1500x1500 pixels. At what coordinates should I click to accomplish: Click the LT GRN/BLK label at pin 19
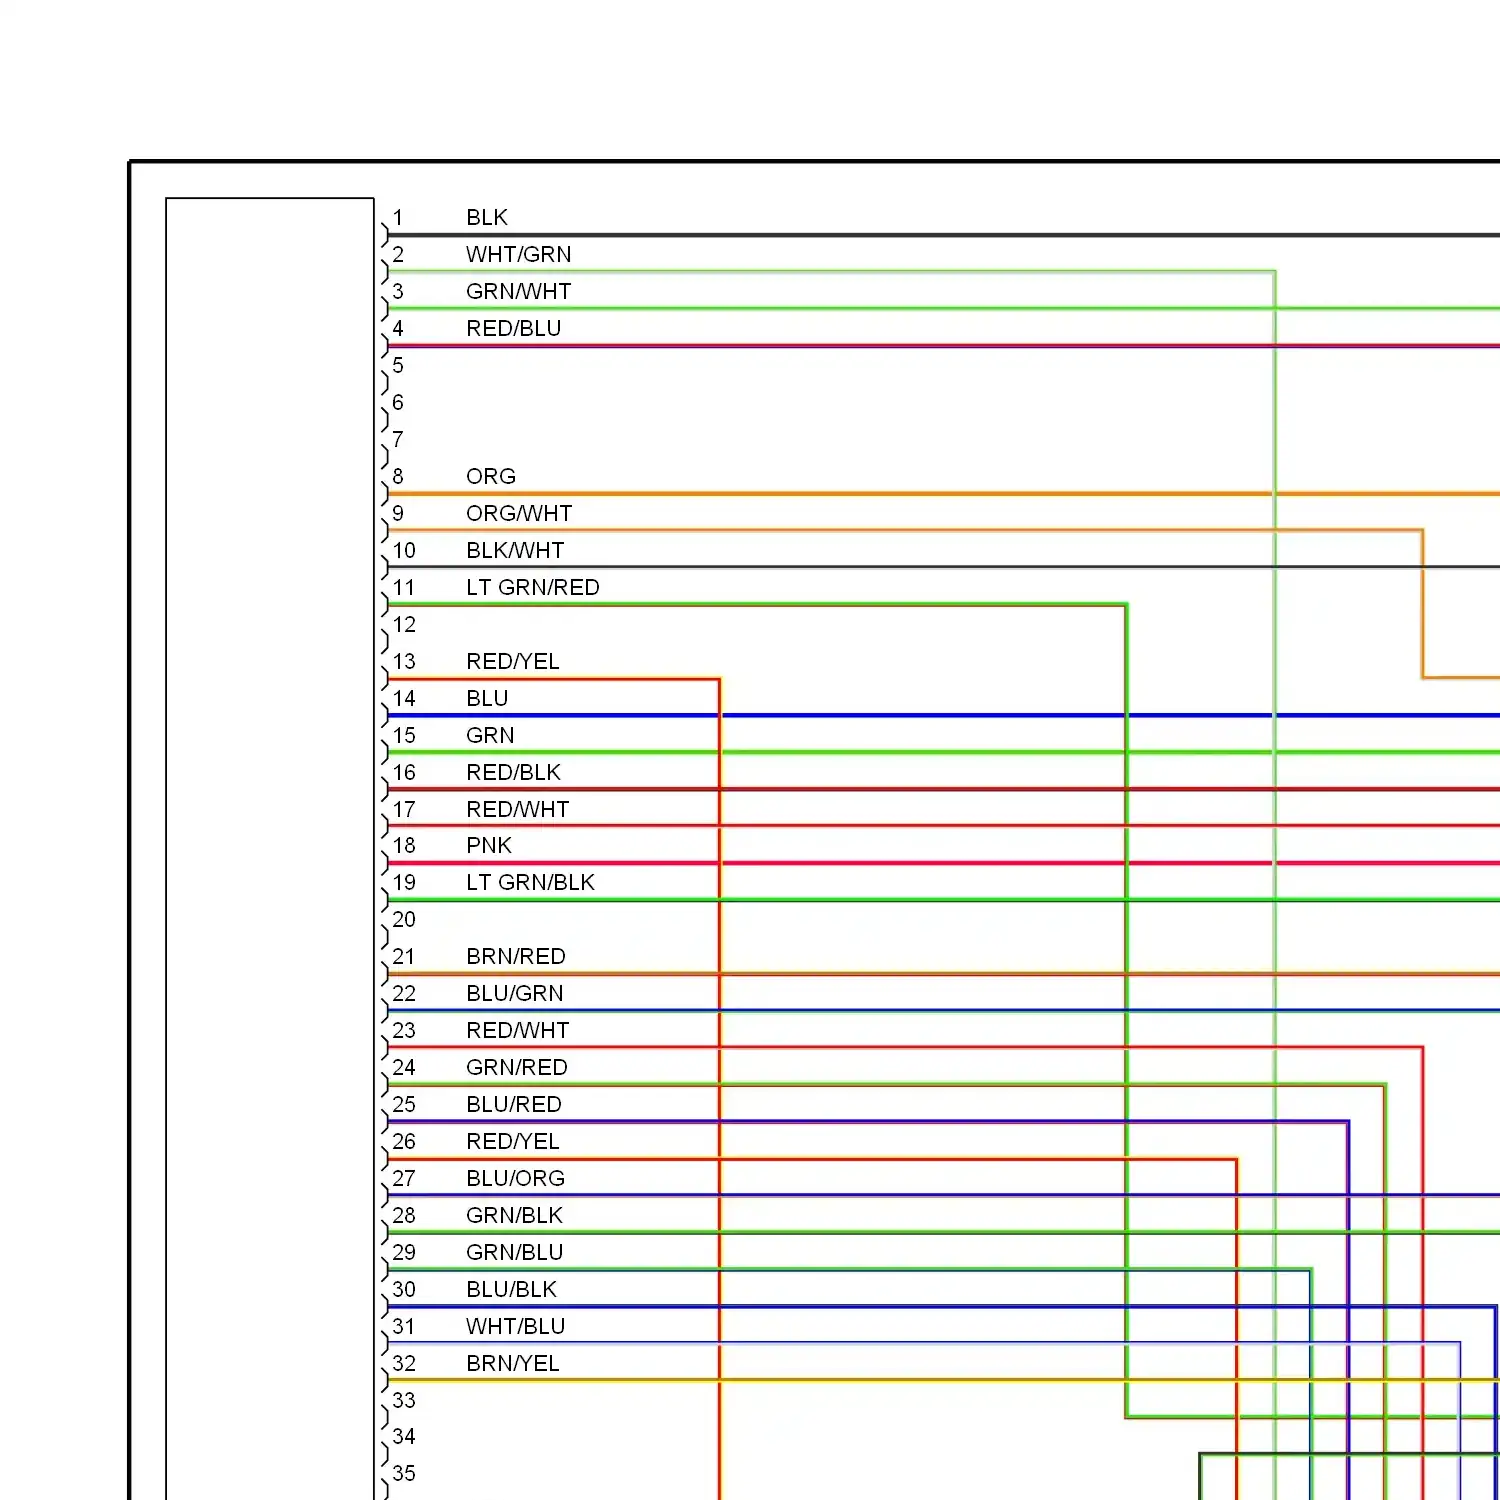click(x=530, y=882)
